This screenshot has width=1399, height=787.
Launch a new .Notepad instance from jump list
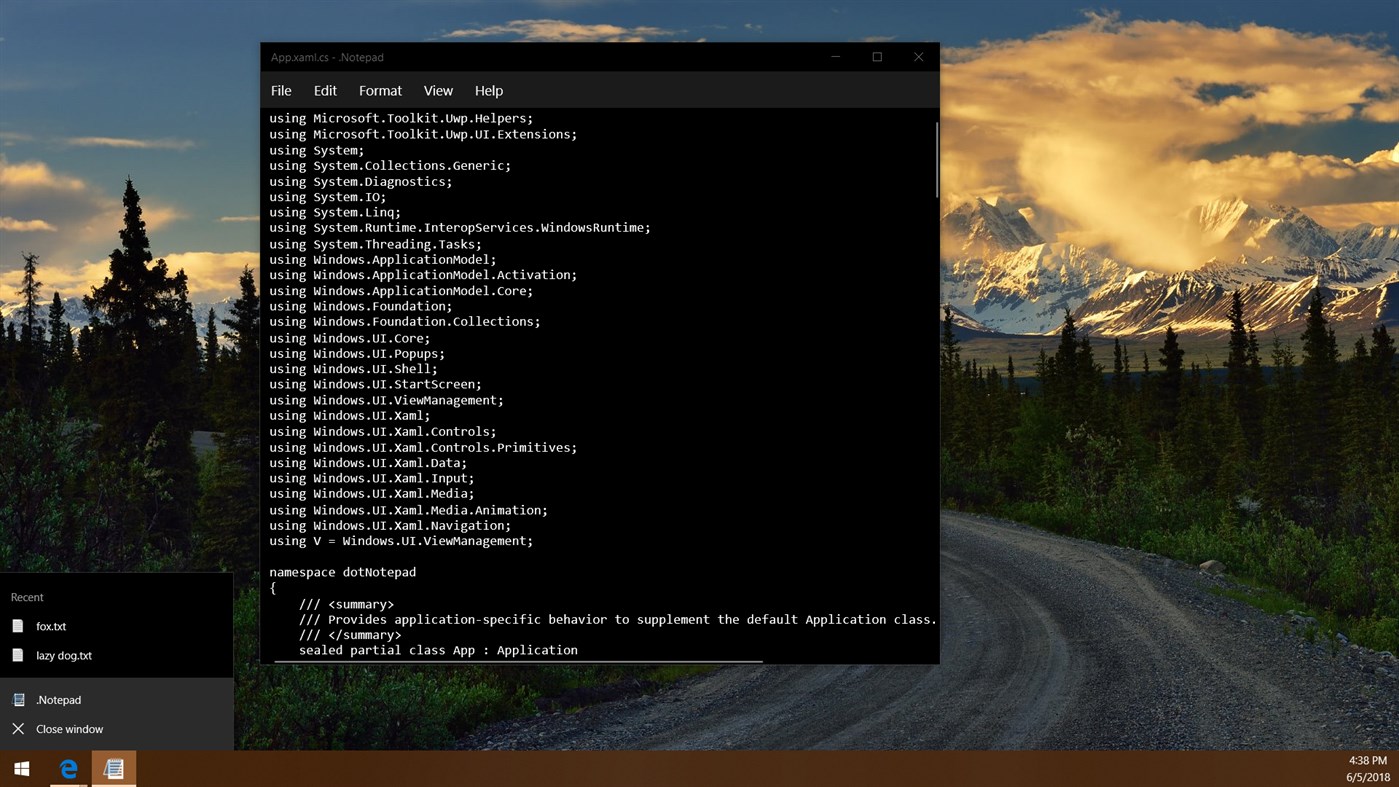coord(60,699)
